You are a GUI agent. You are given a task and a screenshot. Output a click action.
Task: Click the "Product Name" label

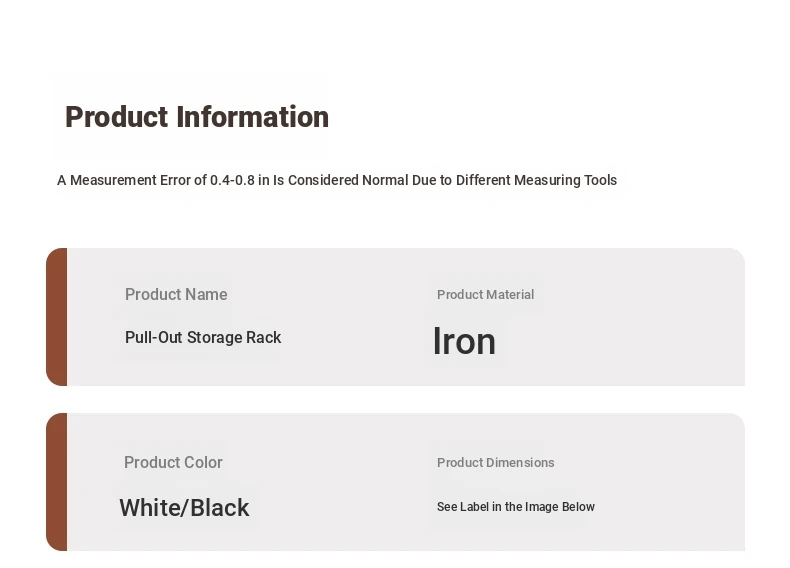[x=176, y=294]
